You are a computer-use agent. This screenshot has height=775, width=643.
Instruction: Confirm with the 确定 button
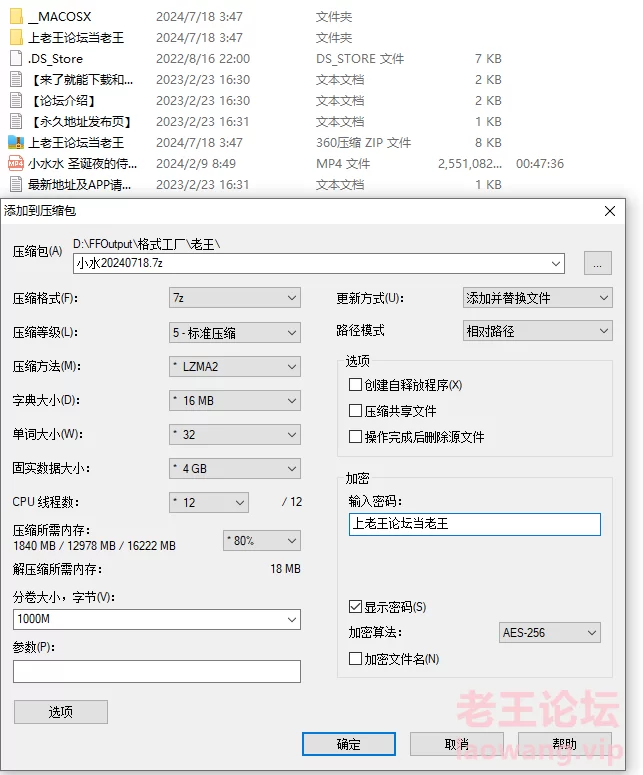coord(349,744)
